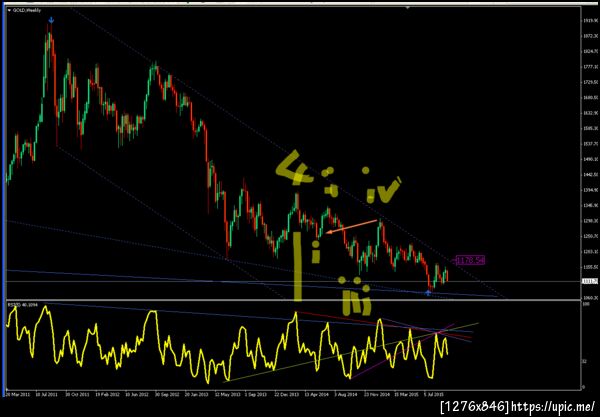Click the 19 Feb 2012 date label

106,394
